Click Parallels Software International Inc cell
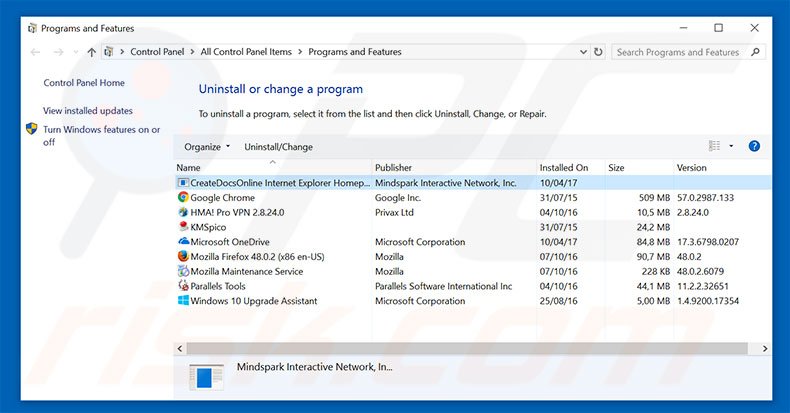 tap(443, 286)
